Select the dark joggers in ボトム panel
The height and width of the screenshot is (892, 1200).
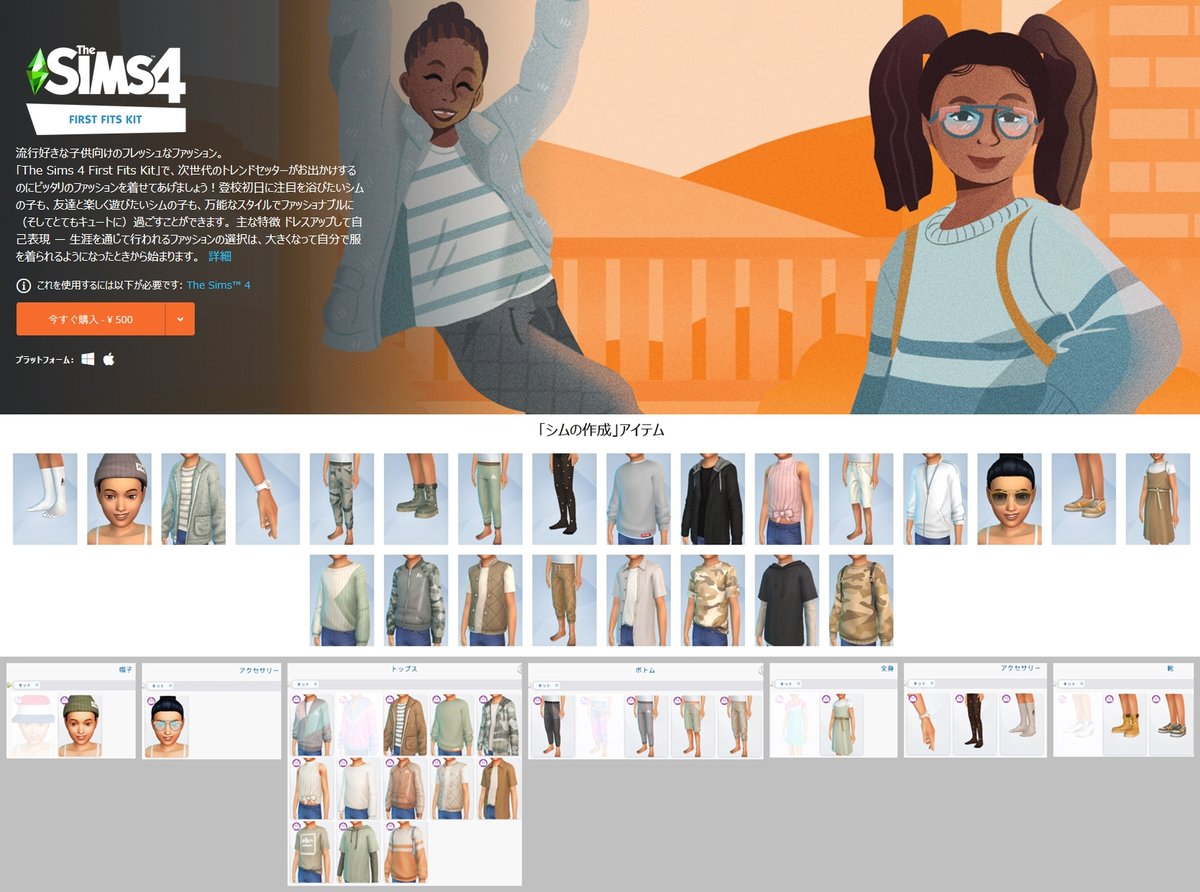pyautogui.click(x=553, y=724)
